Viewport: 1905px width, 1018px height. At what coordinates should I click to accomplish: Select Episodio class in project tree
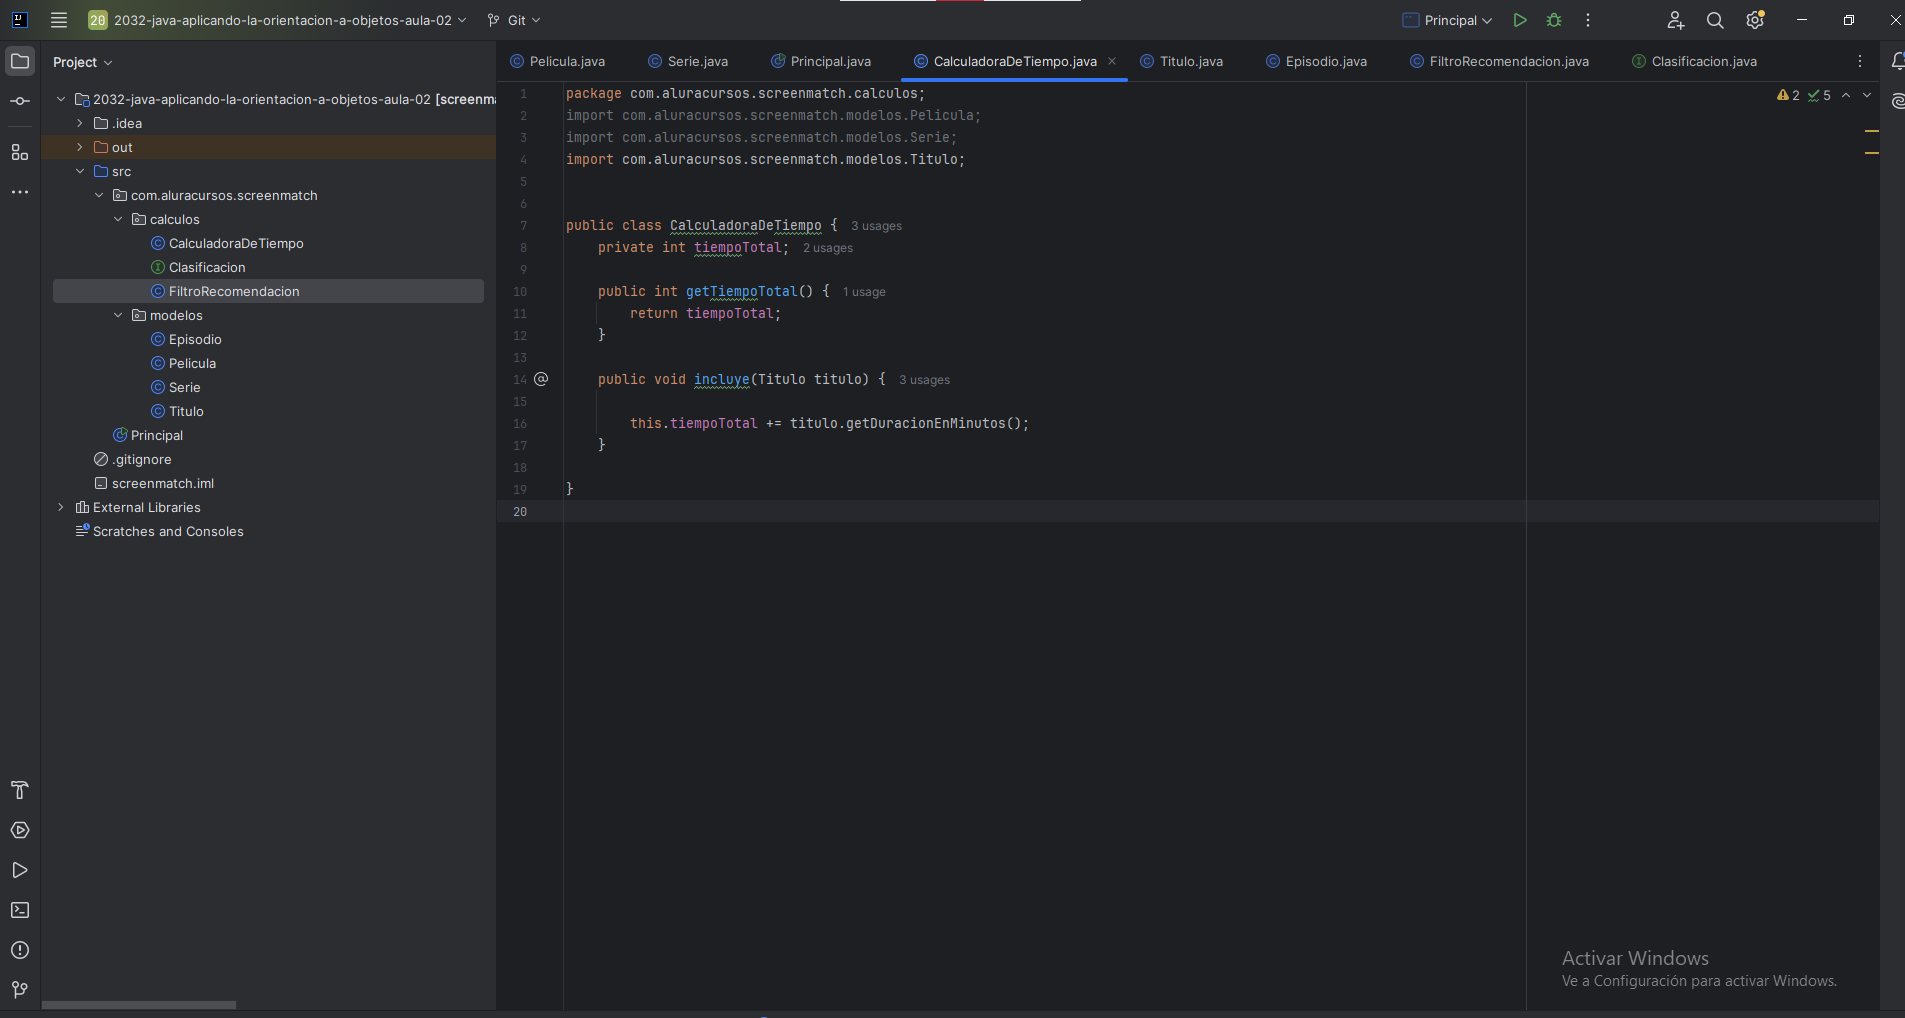(195, 339)
